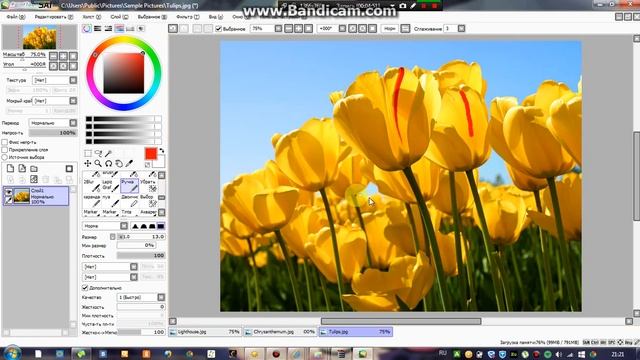640x360 pixels.
Task: Open the second [Нет] brush texture dropdown
Action: (x=110, y=277)
